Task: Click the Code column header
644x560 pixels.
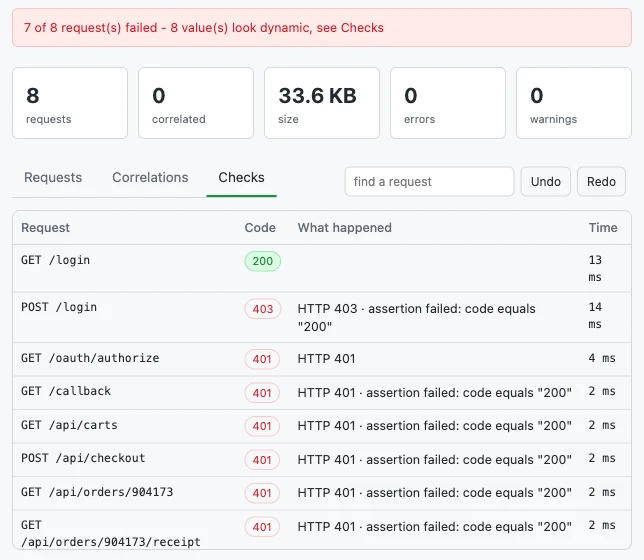Action: [x=260, y=228]
